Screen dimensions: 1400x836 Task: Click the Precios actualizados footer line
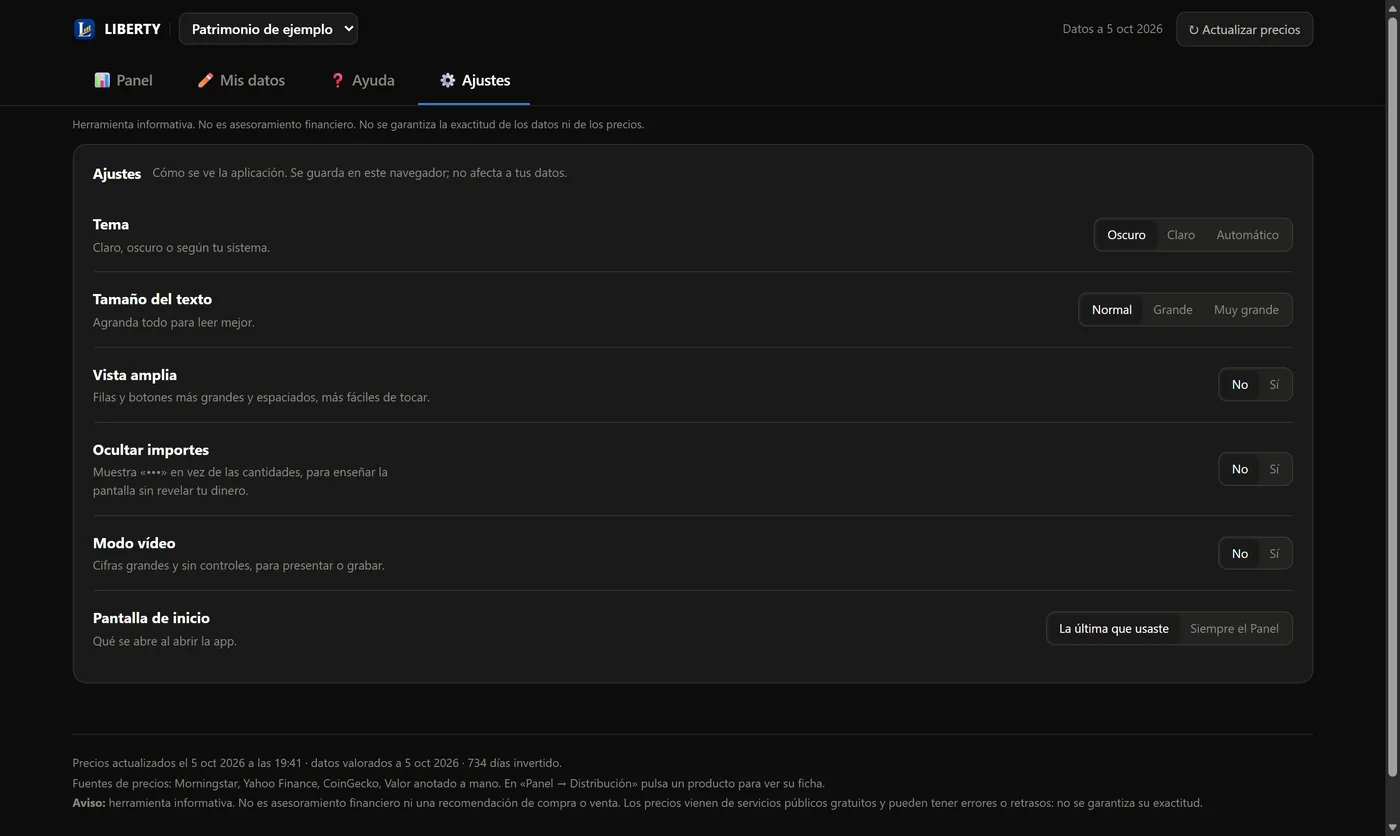point(317,763)
